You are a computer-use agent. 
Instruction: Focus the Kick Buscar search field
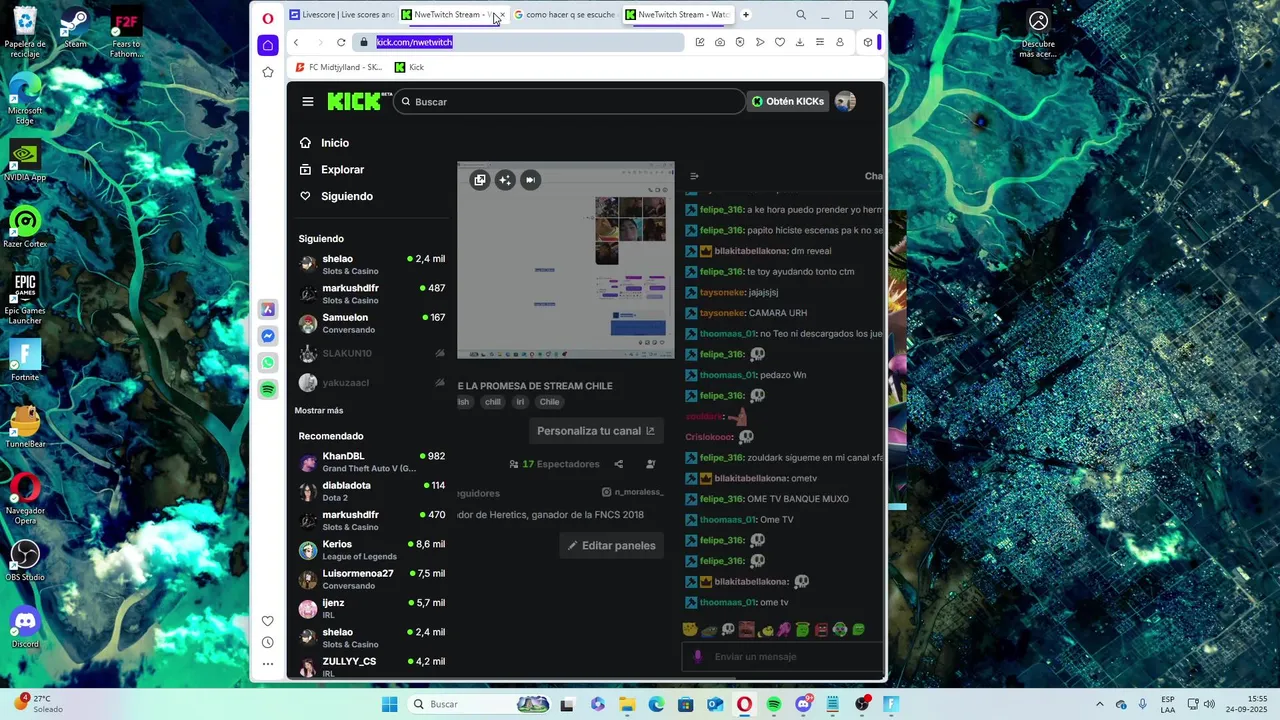click(569, 101)
